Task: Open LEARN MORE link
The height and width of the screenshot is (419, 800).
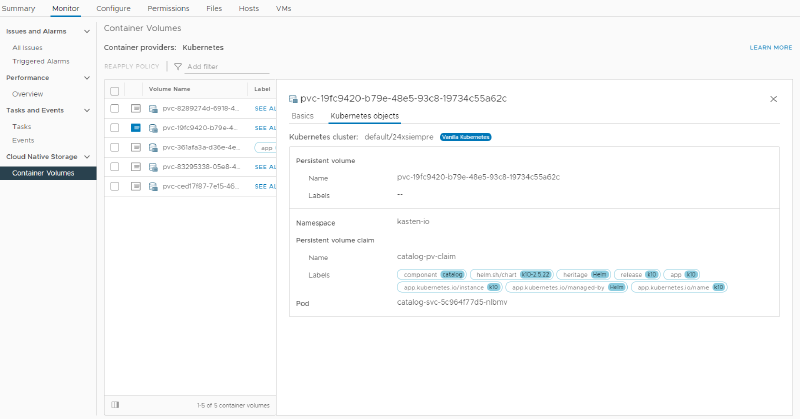Action: pyautogui.click(x=771, y=47)
